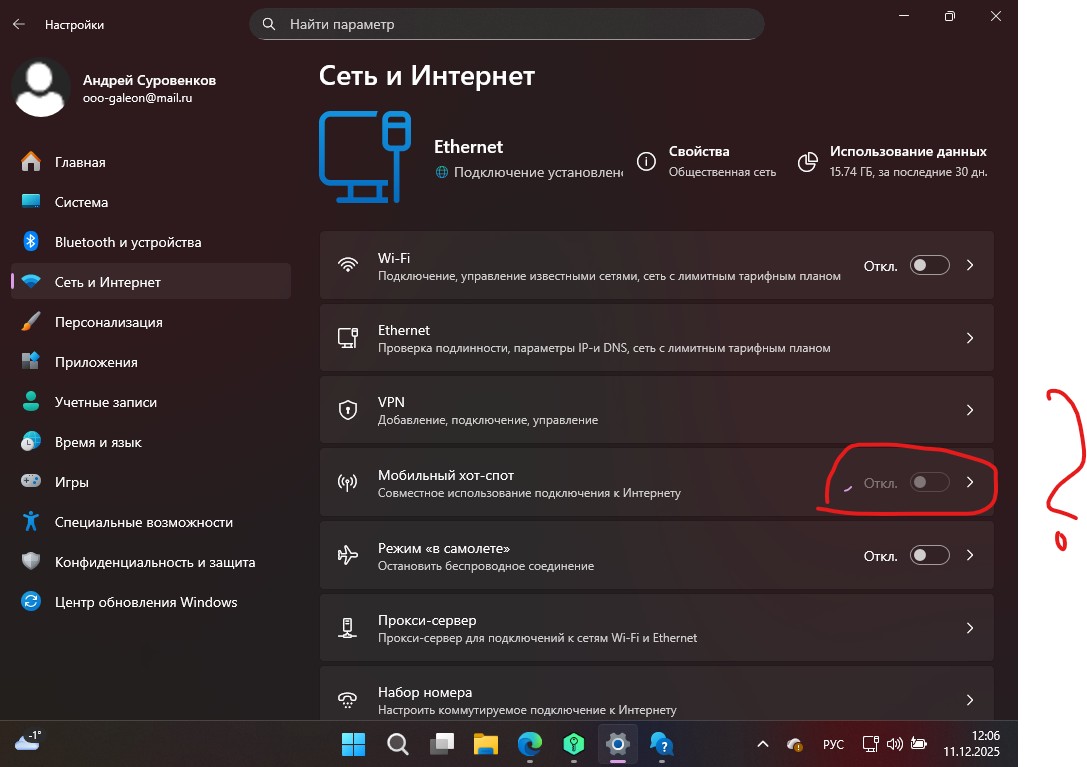Open the Bluetooth и устройства section
The width and height of the screenshot is (1087, 767).
[x=128, y=242]
